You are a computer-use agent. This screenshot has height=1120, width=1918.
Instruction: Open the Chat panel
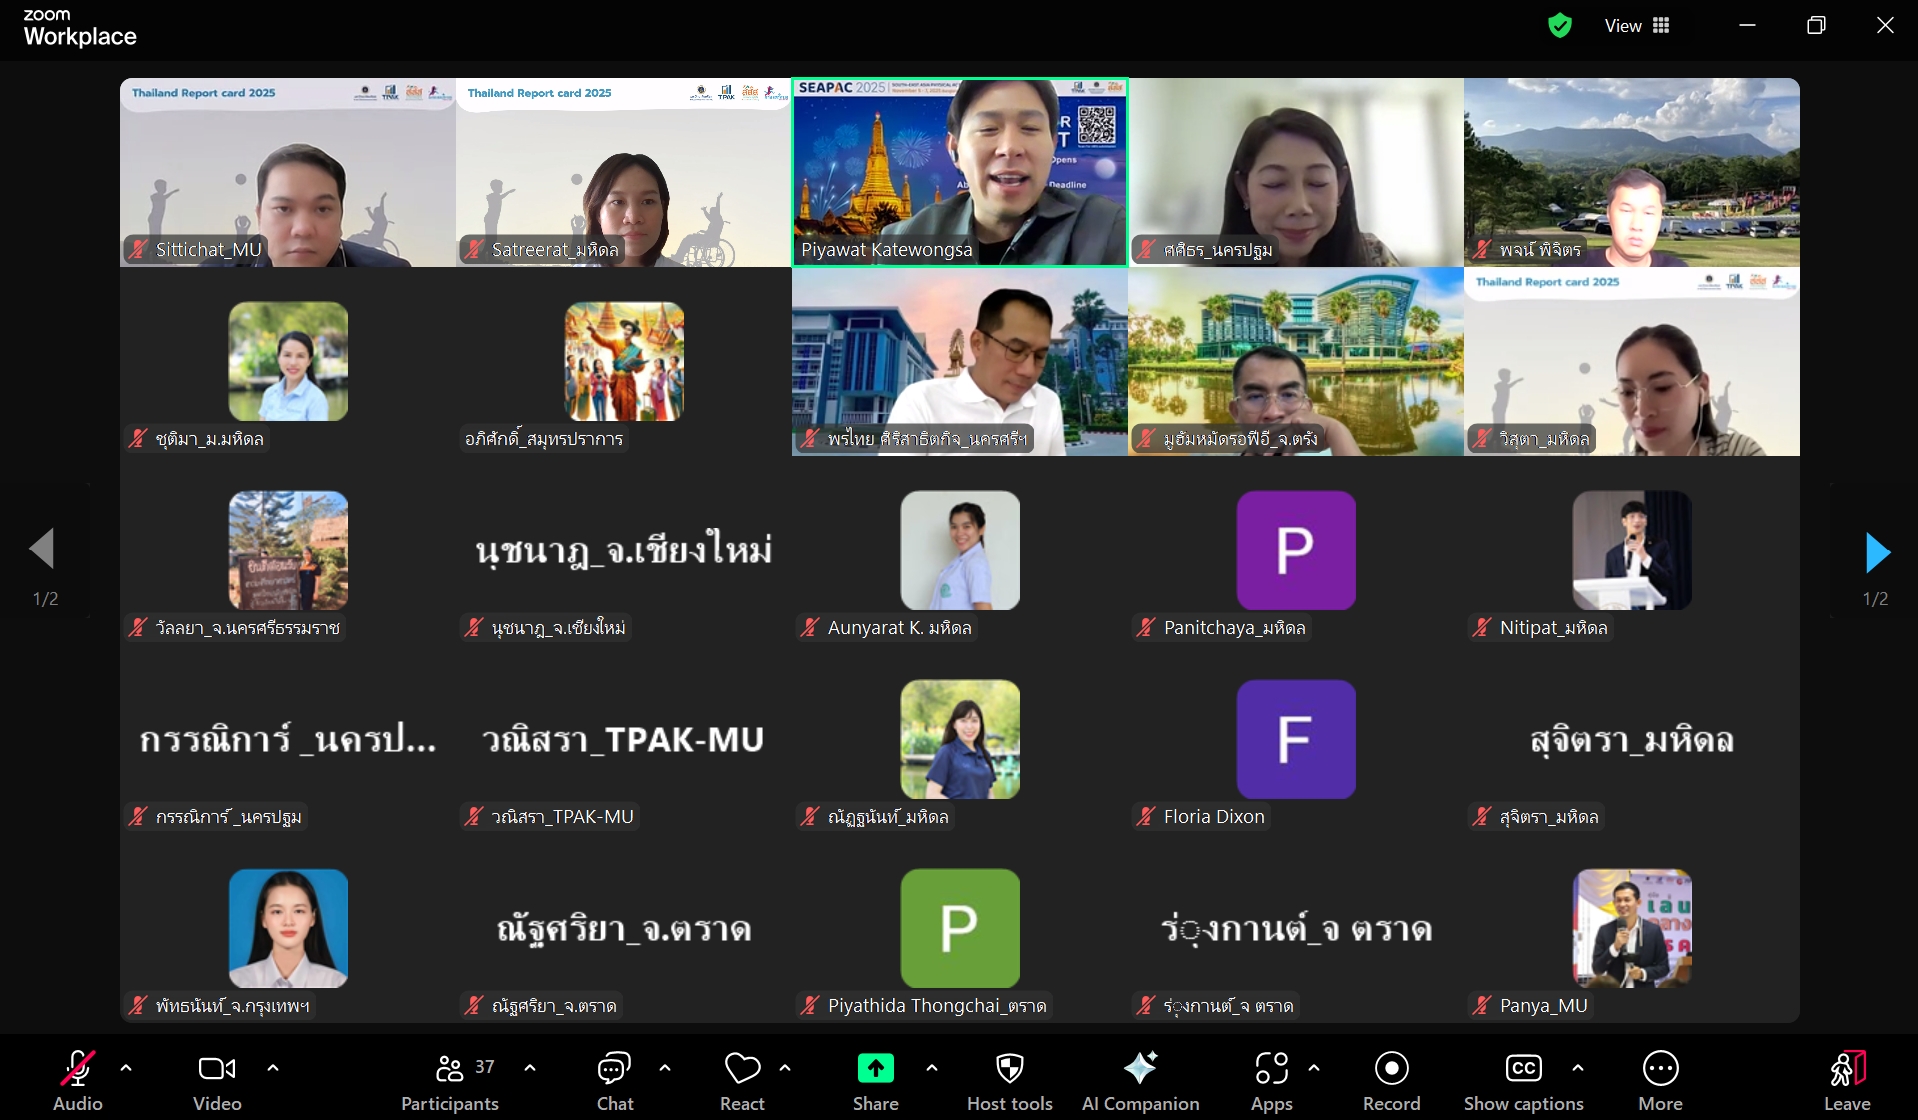[x=614, y=1081]
